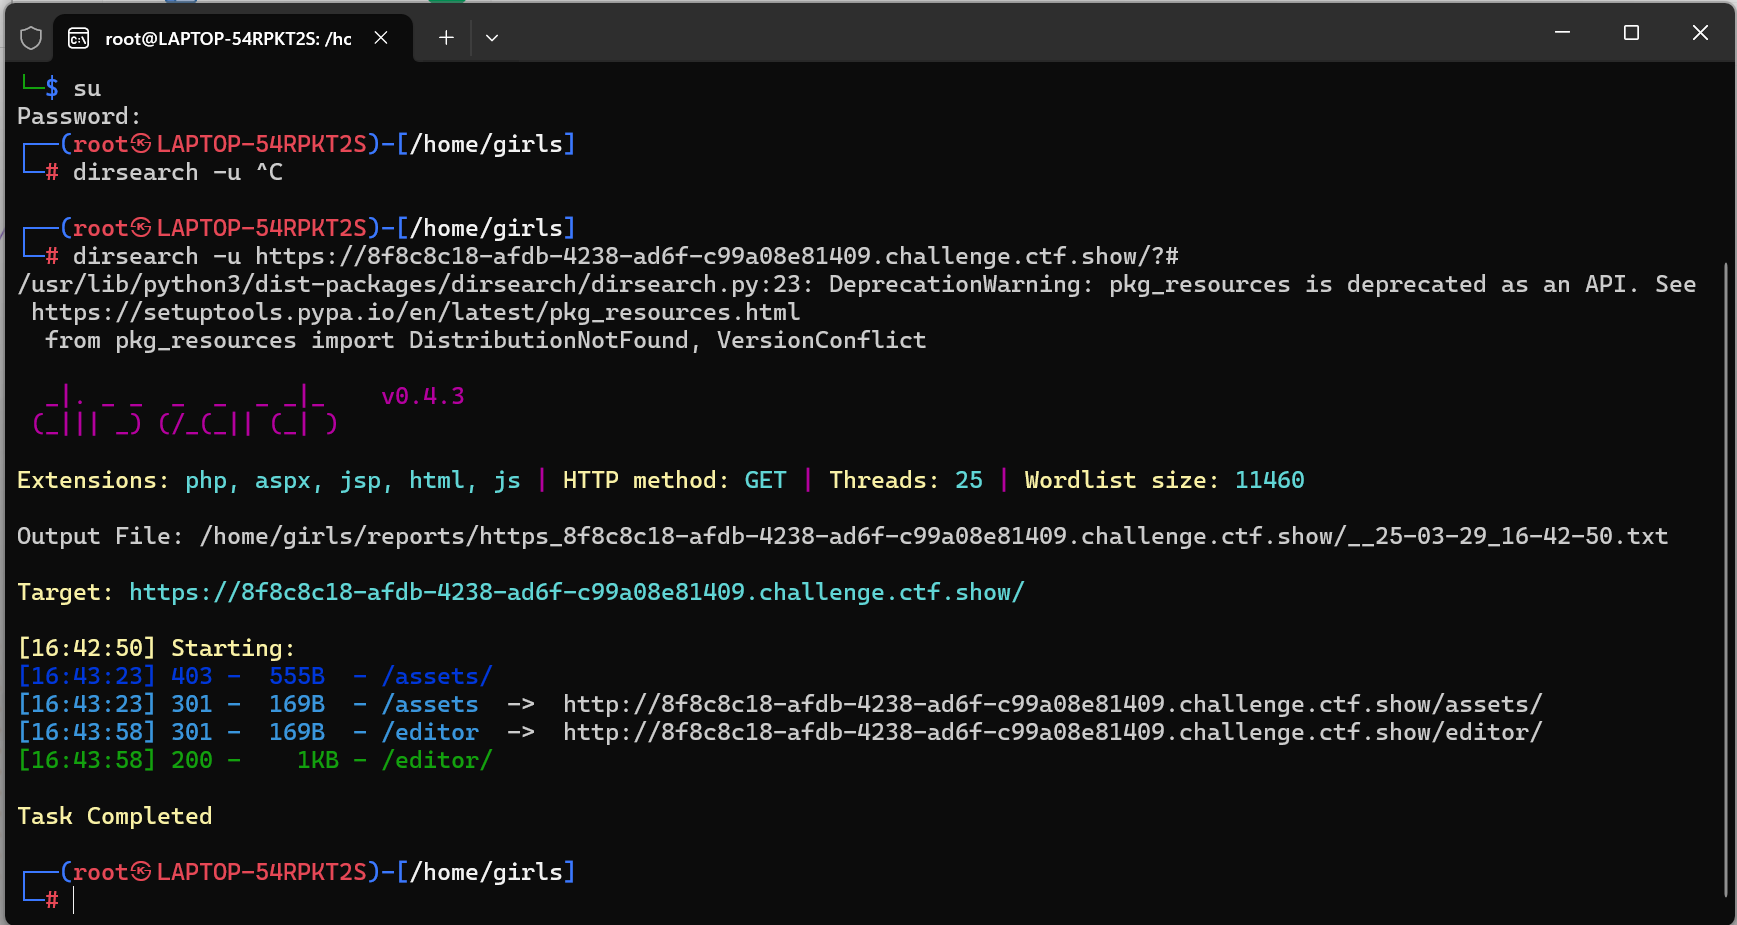Image resolution: width=1737 pixels, height=925 pixels.
Task: Open the setuptools.pypa.io pkg_resources link
Action: pos(415,312)
